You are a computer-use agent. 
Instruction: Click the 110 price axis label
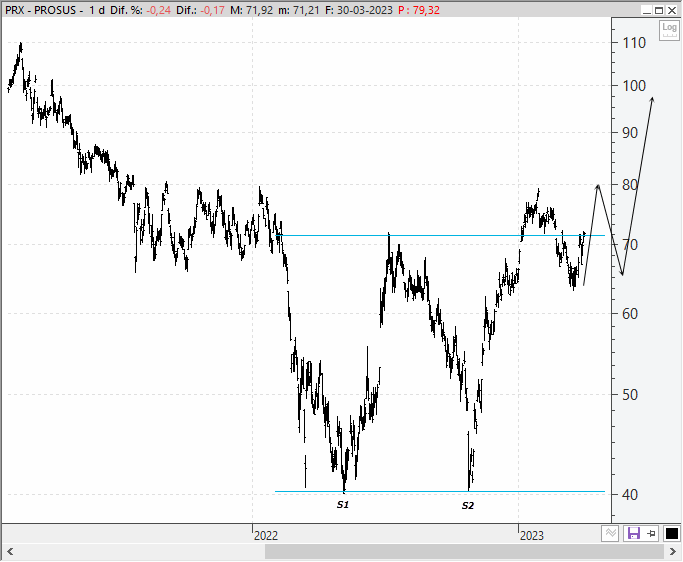pyautogui.click(x=634, y=43)
